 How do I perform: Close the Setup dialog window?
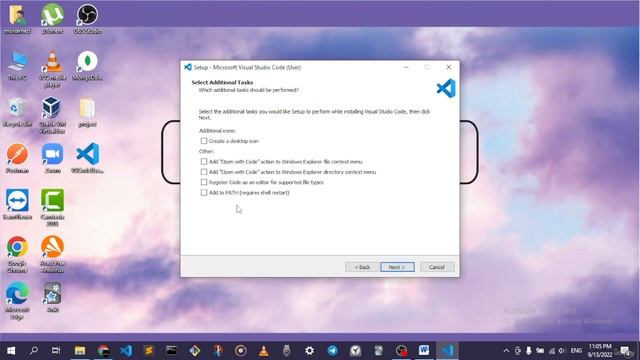(449, 67)
